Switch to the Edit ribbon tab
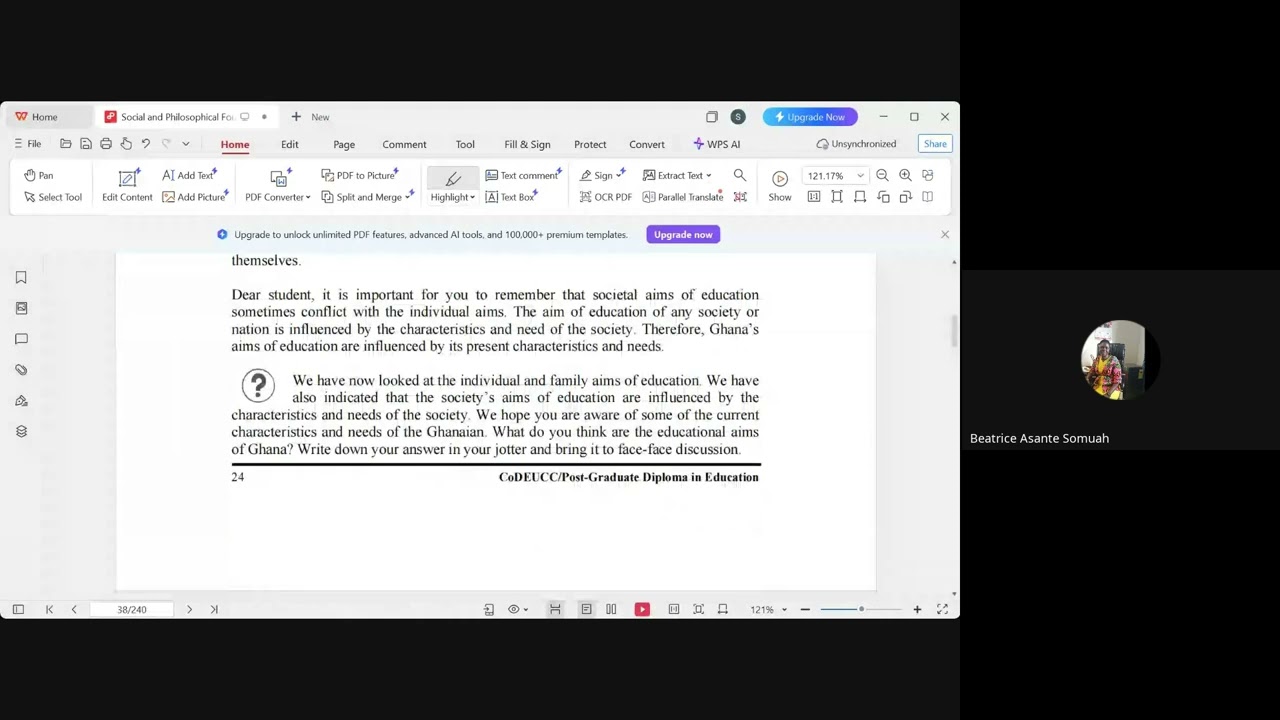 point(290,144)
